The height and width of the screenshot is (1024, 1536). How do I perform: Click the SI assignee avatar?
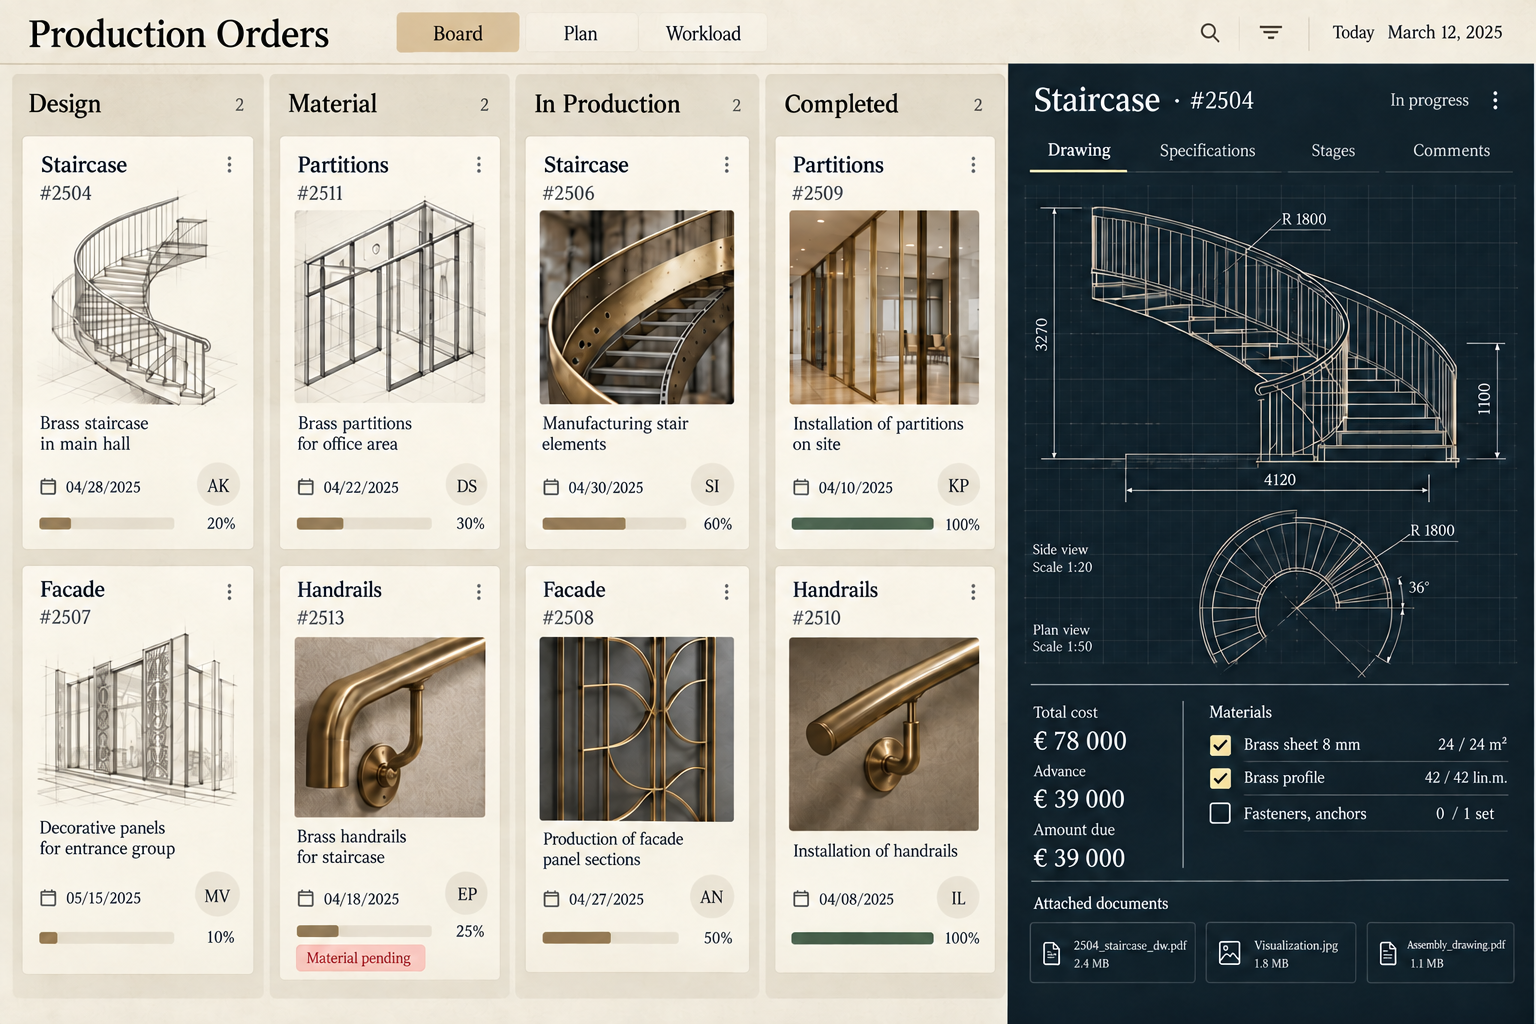coord(712,486)
